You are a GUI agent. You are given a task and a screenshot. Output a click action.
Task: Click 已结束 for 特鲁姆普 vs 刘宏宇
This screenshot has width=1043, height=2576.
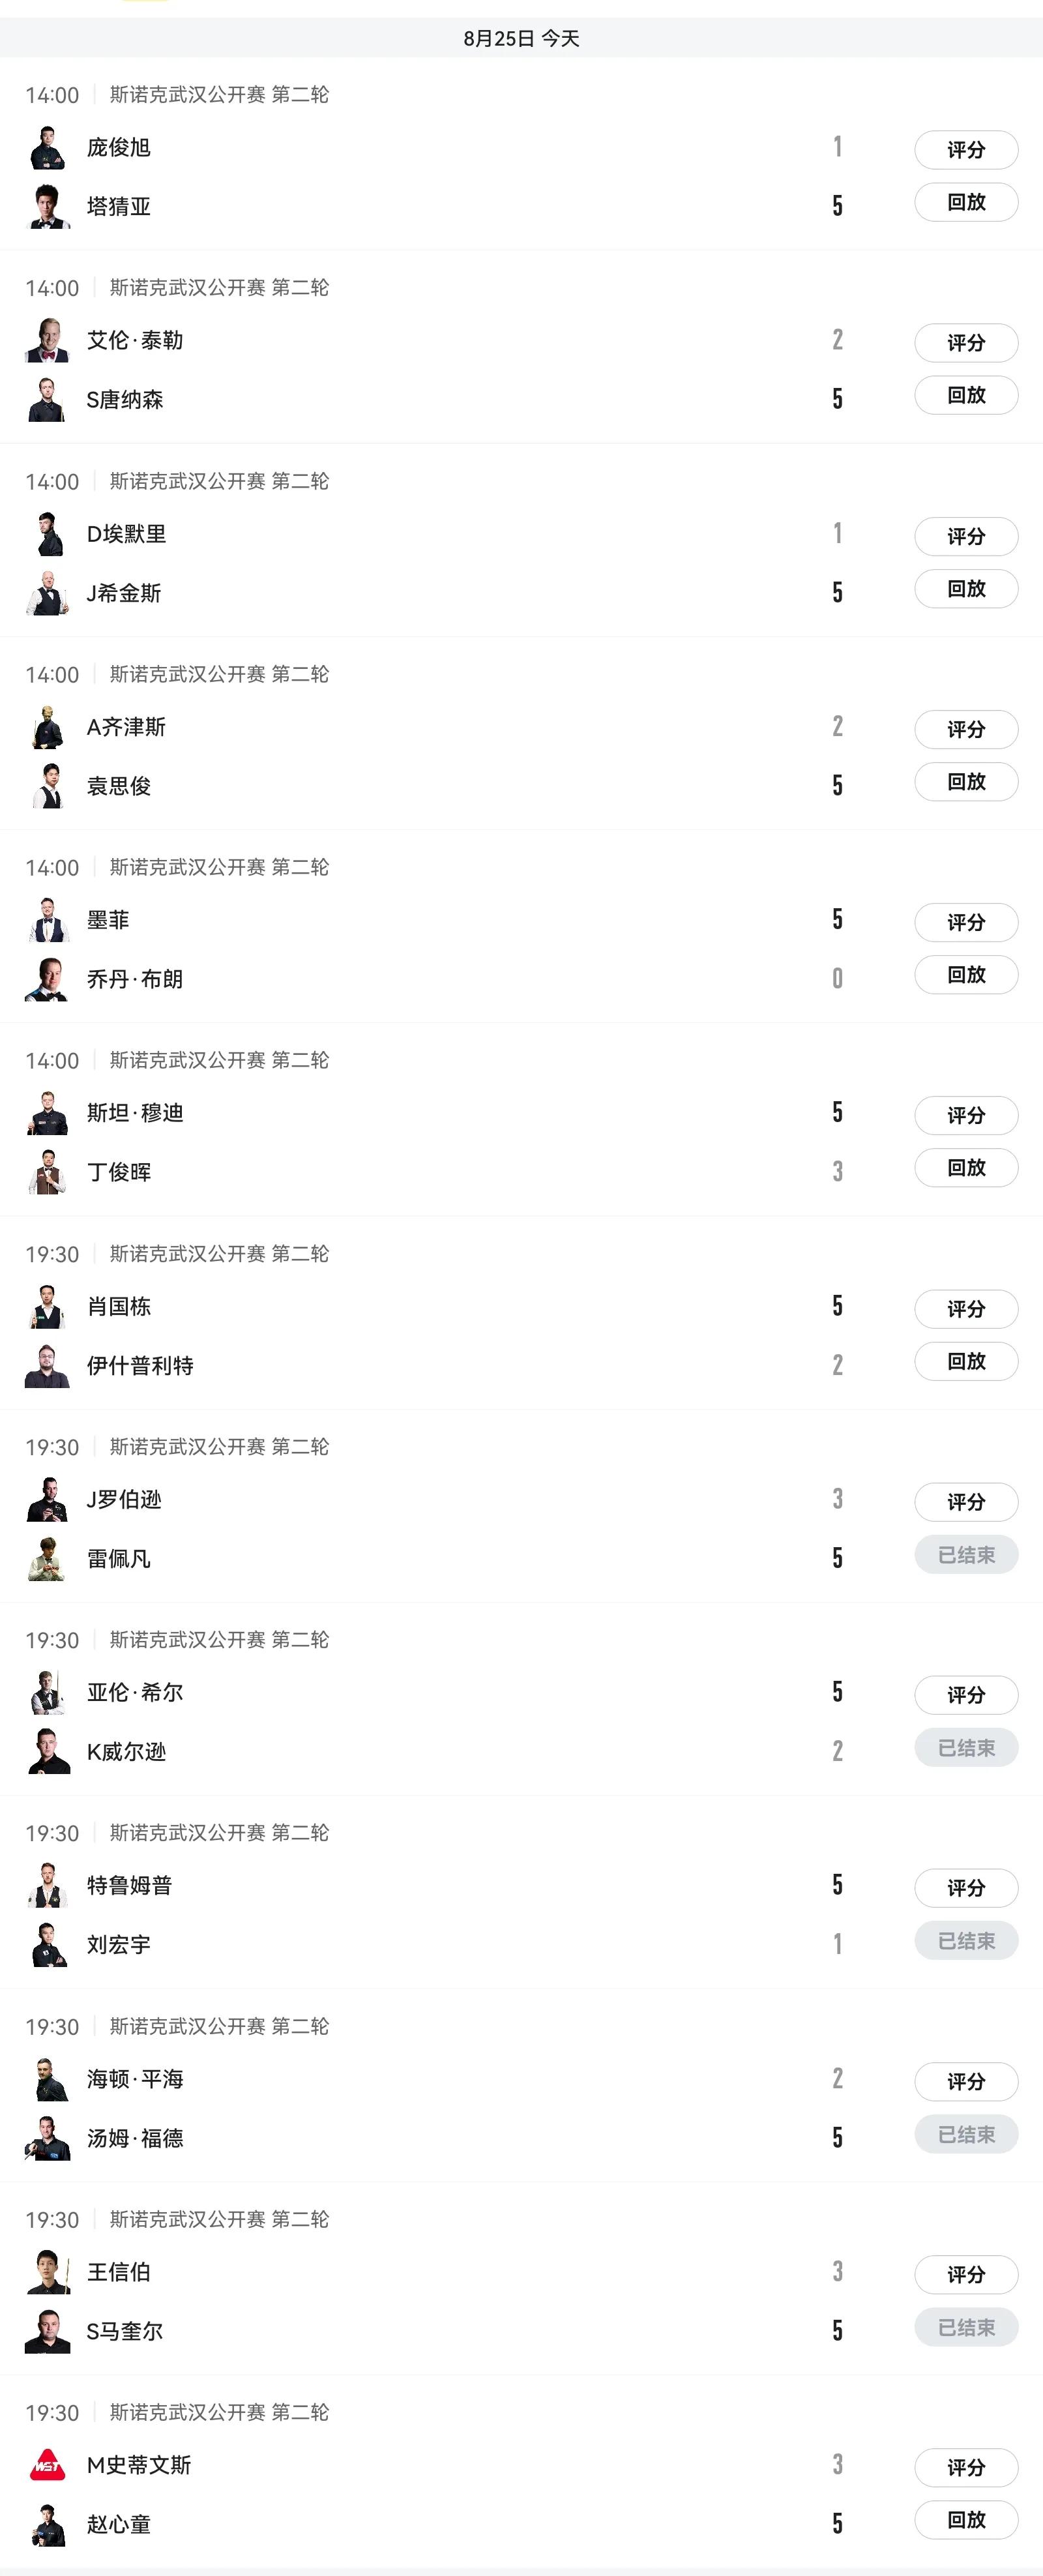click(x=966, y=1940)
